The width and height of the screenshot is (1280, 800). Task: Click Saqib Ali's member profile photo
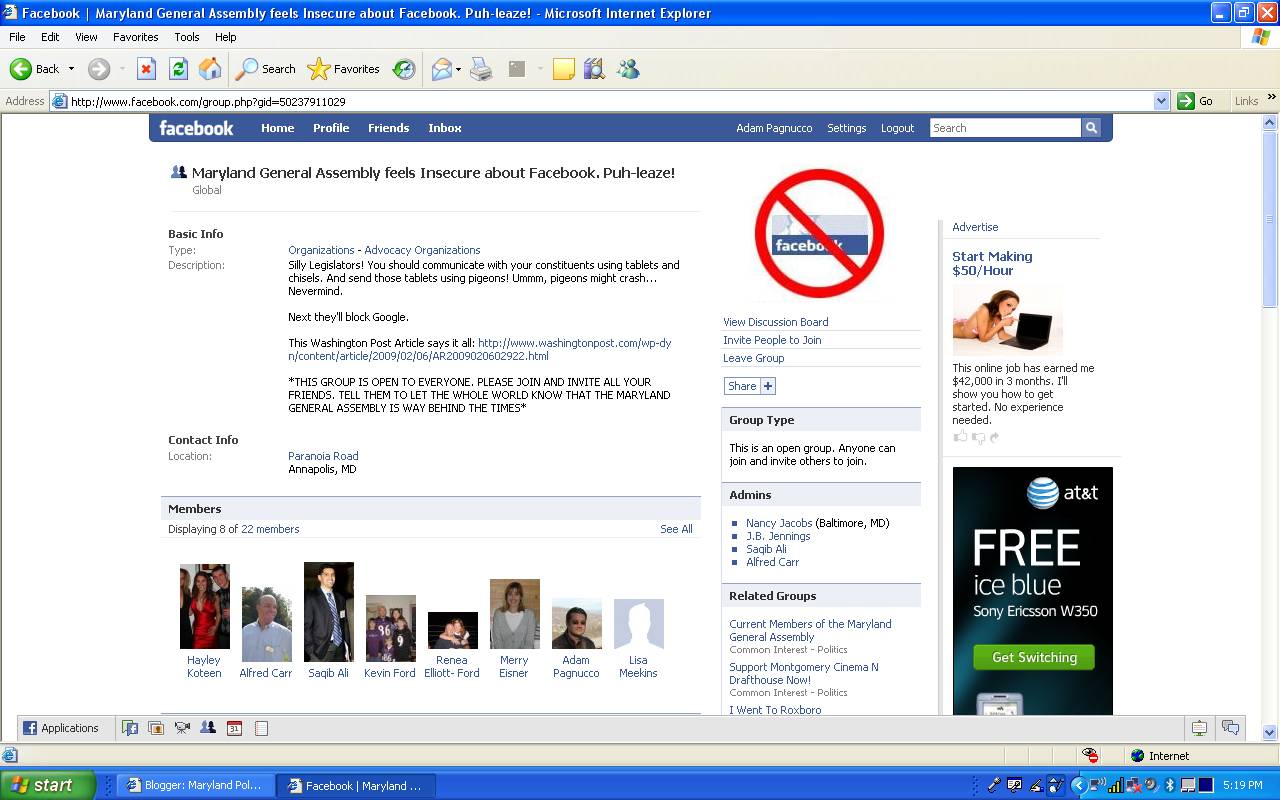click(329, 612)
